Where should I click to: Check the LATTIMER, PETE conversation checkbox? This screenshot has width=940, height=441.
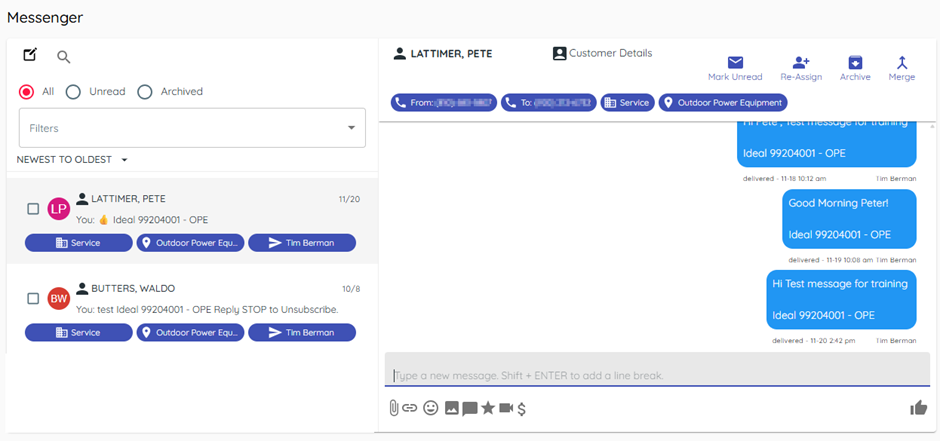click(x=33, y=209)
